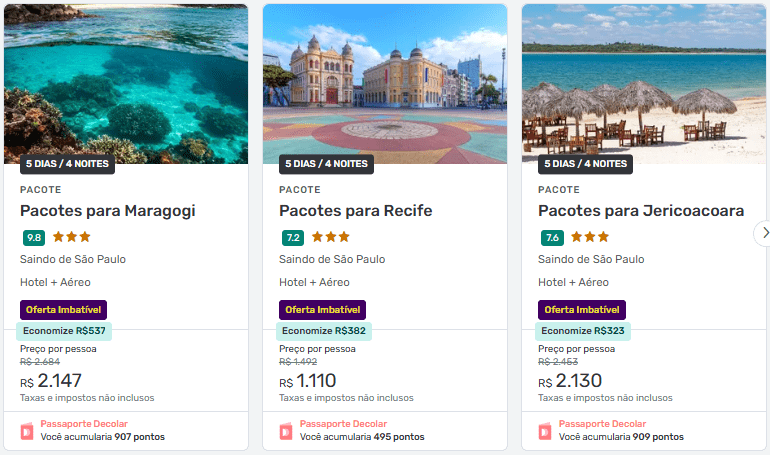The width and height of the screenshot is (770, 455).
Task: Click the star rating on Jericoacoara package
Action: tap(590, 237)
